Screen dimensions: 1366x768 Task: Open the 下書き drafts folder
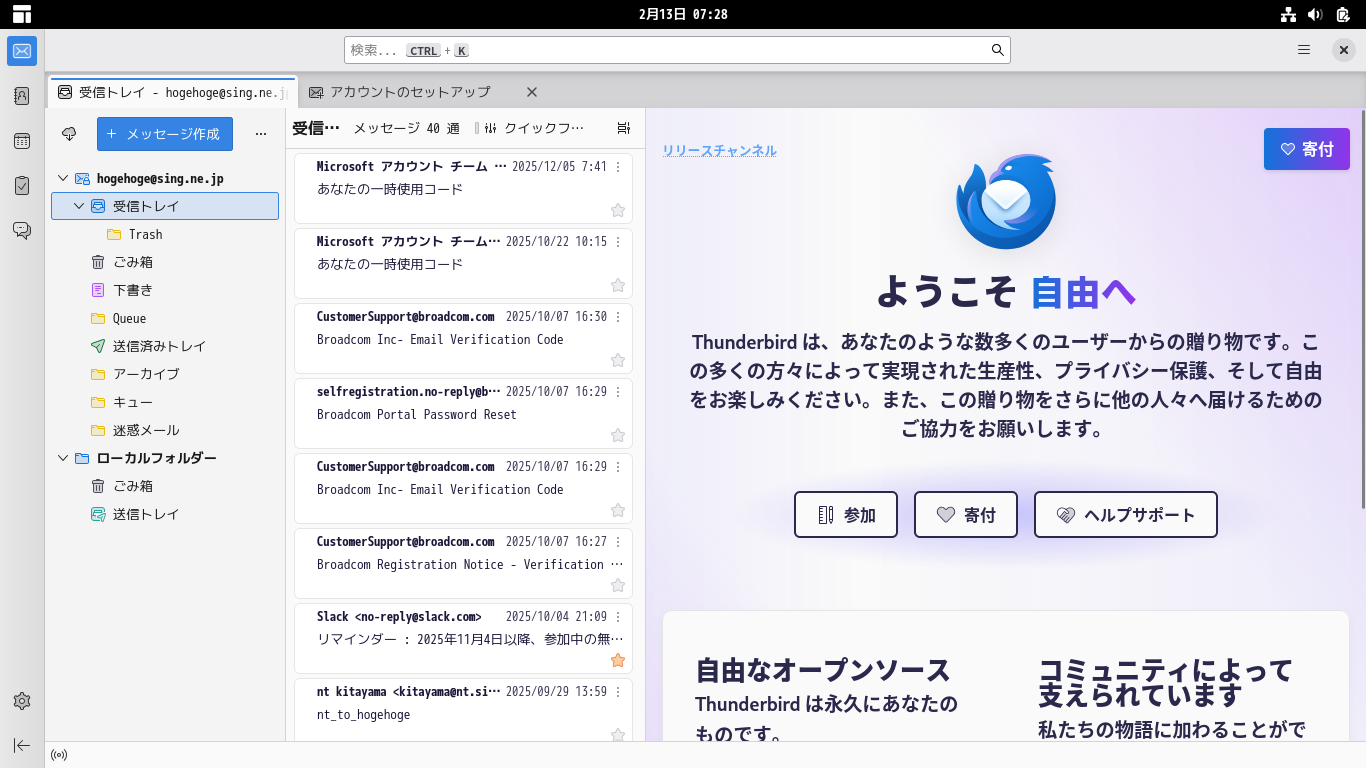pos(165,290)
